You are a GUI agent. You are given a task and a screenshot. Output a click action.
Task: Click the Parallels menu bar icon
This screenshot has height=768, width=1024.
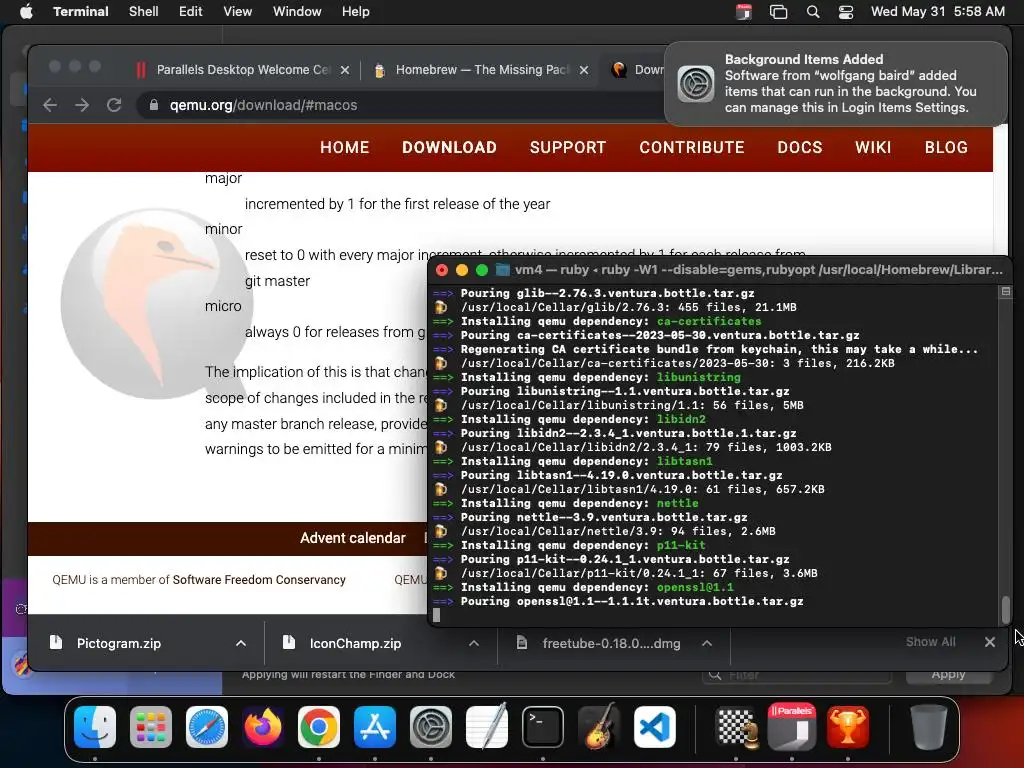(x=744, y=12)
